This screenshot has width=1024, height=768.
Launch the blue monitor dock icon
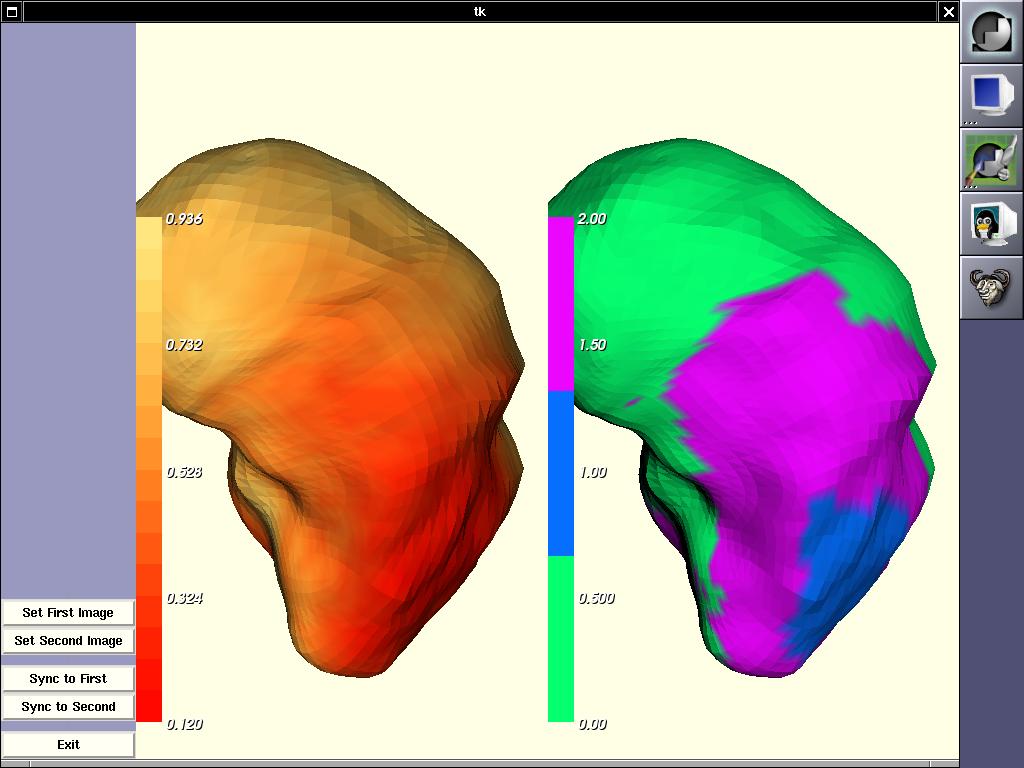991,95
